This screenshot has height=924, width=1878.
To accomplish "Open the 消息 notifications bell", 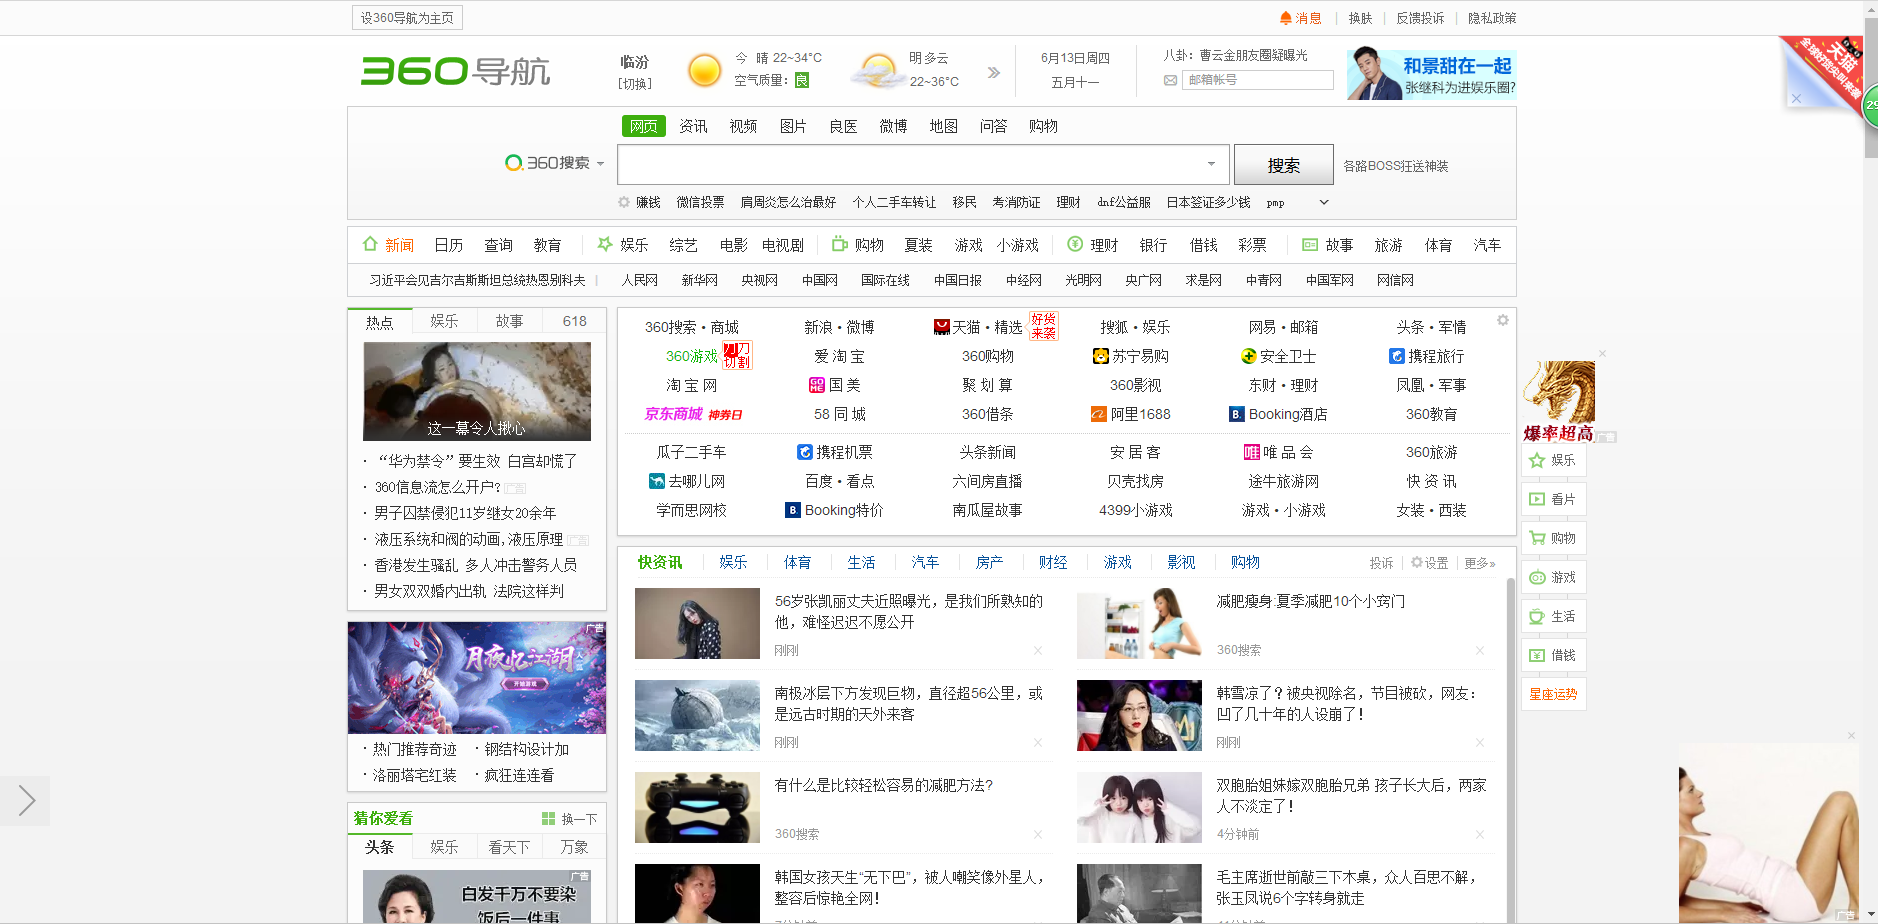I will [1300, 17].
